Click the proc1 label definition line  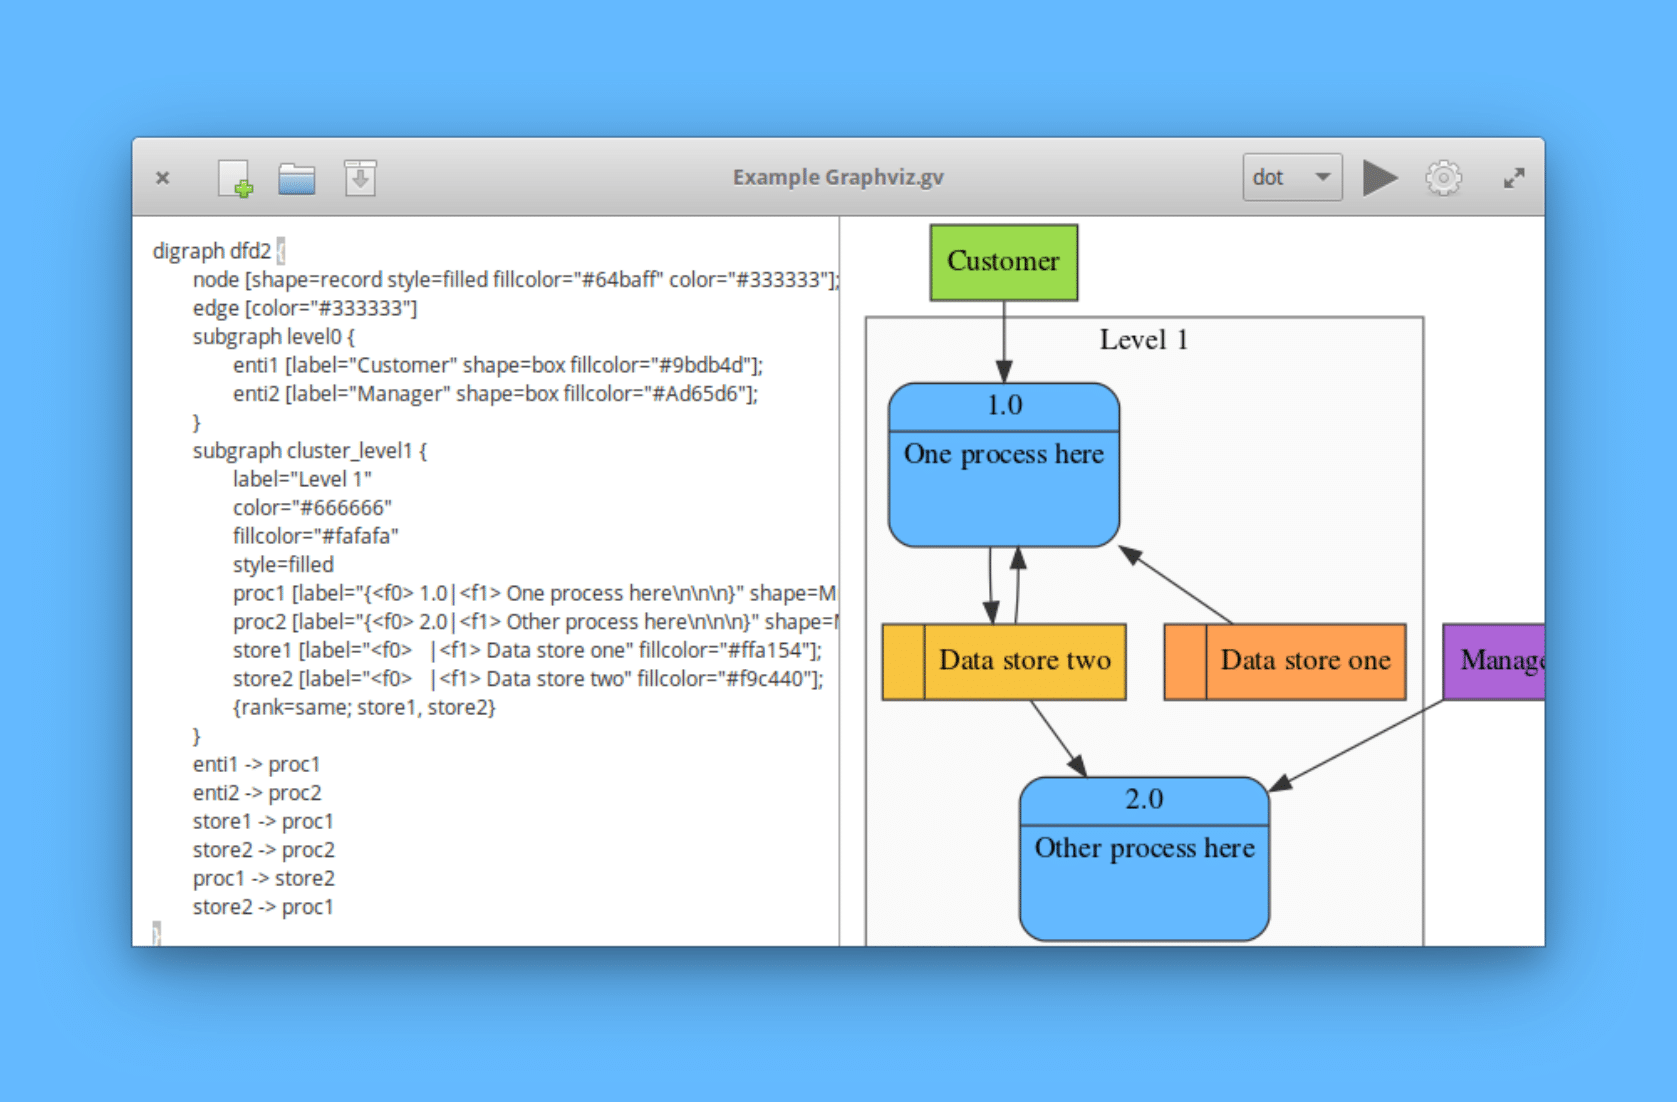click(535, 593)
